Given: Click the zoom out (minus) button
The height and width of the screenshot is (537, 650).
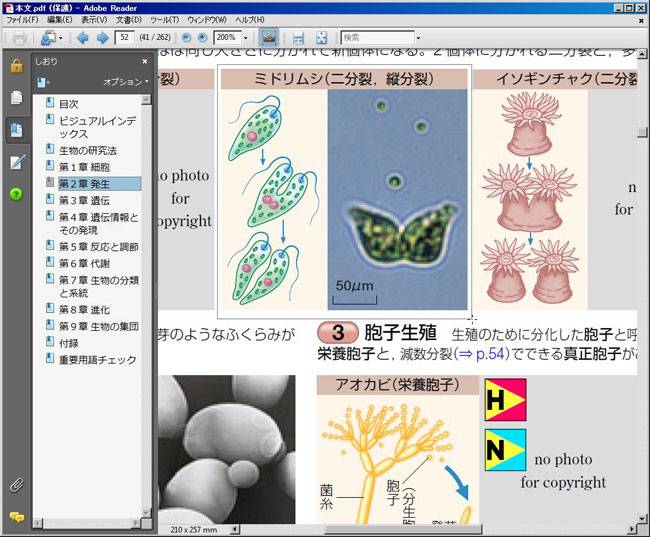Looking at the screenshot, I should [x=187, y=37].
